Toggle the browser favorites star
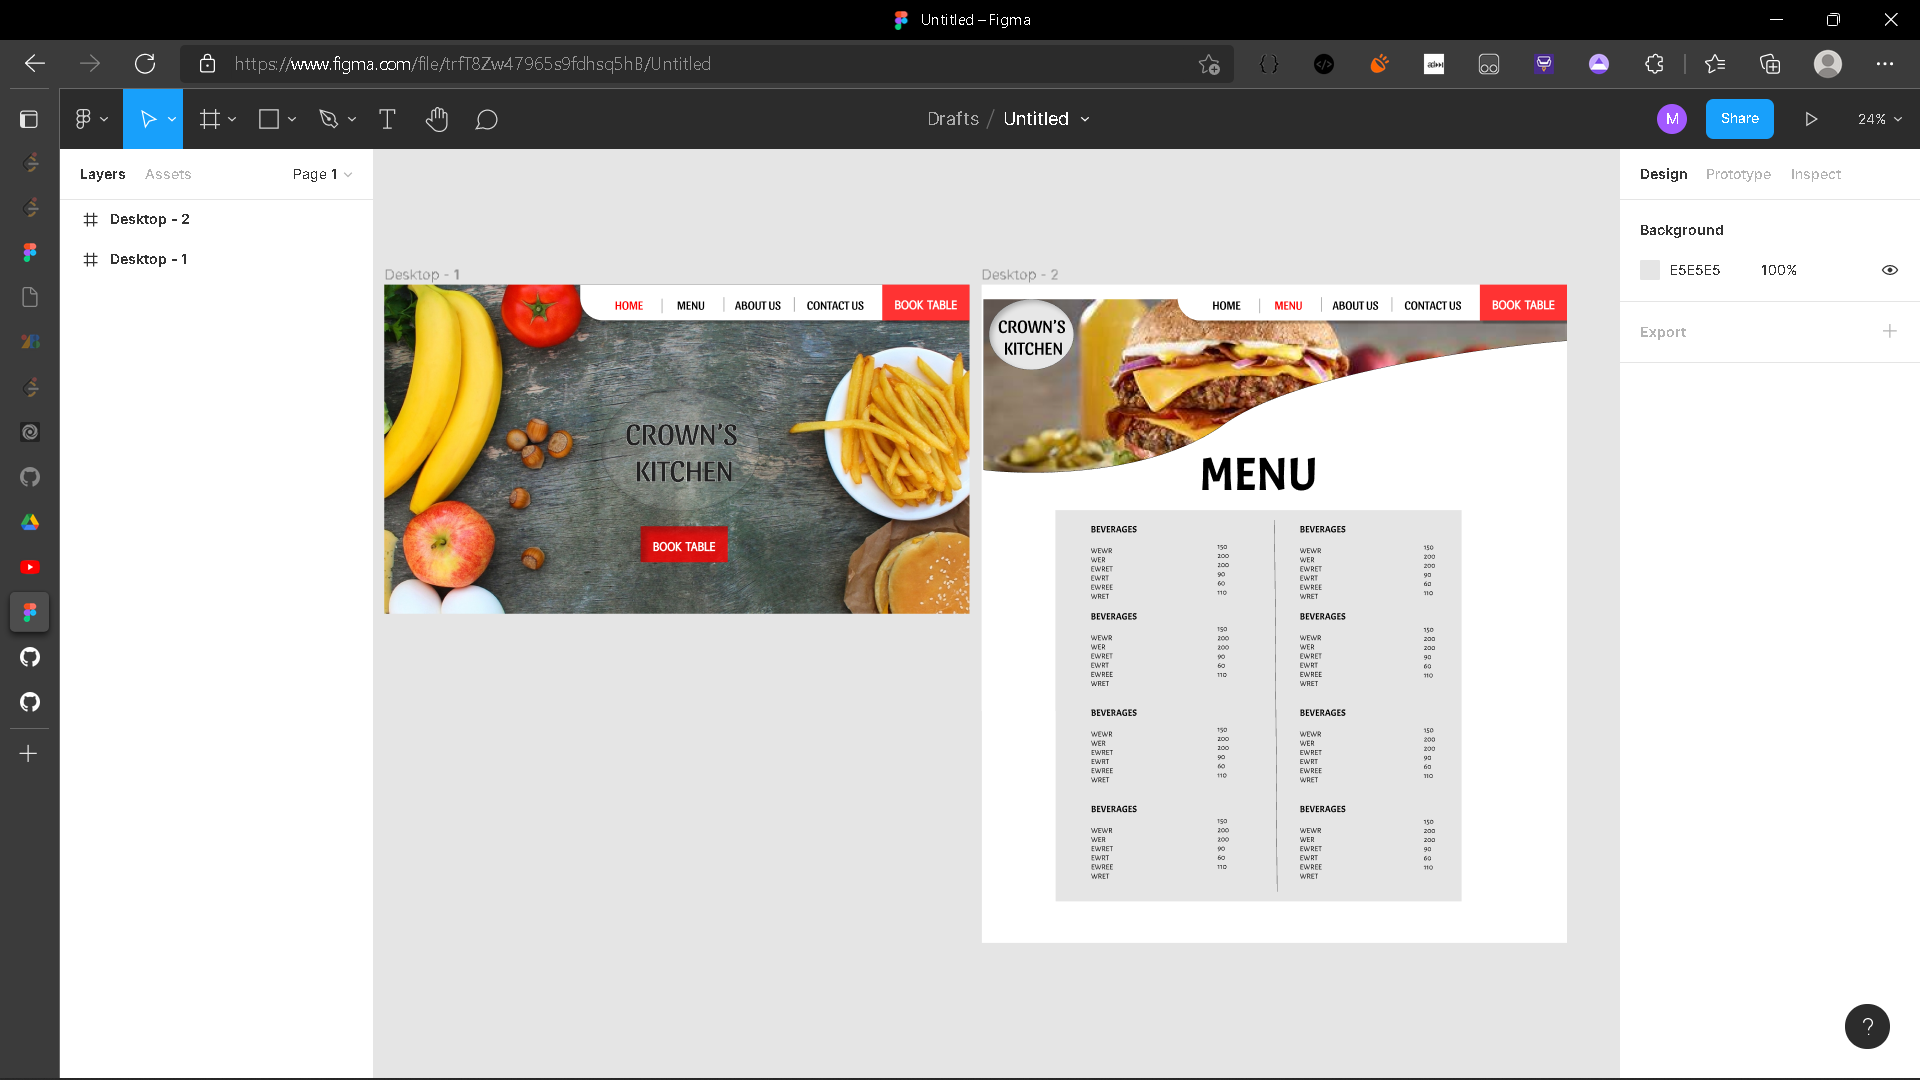Viewport: 1920px width, 1080px height. (x=1210, y=64)
